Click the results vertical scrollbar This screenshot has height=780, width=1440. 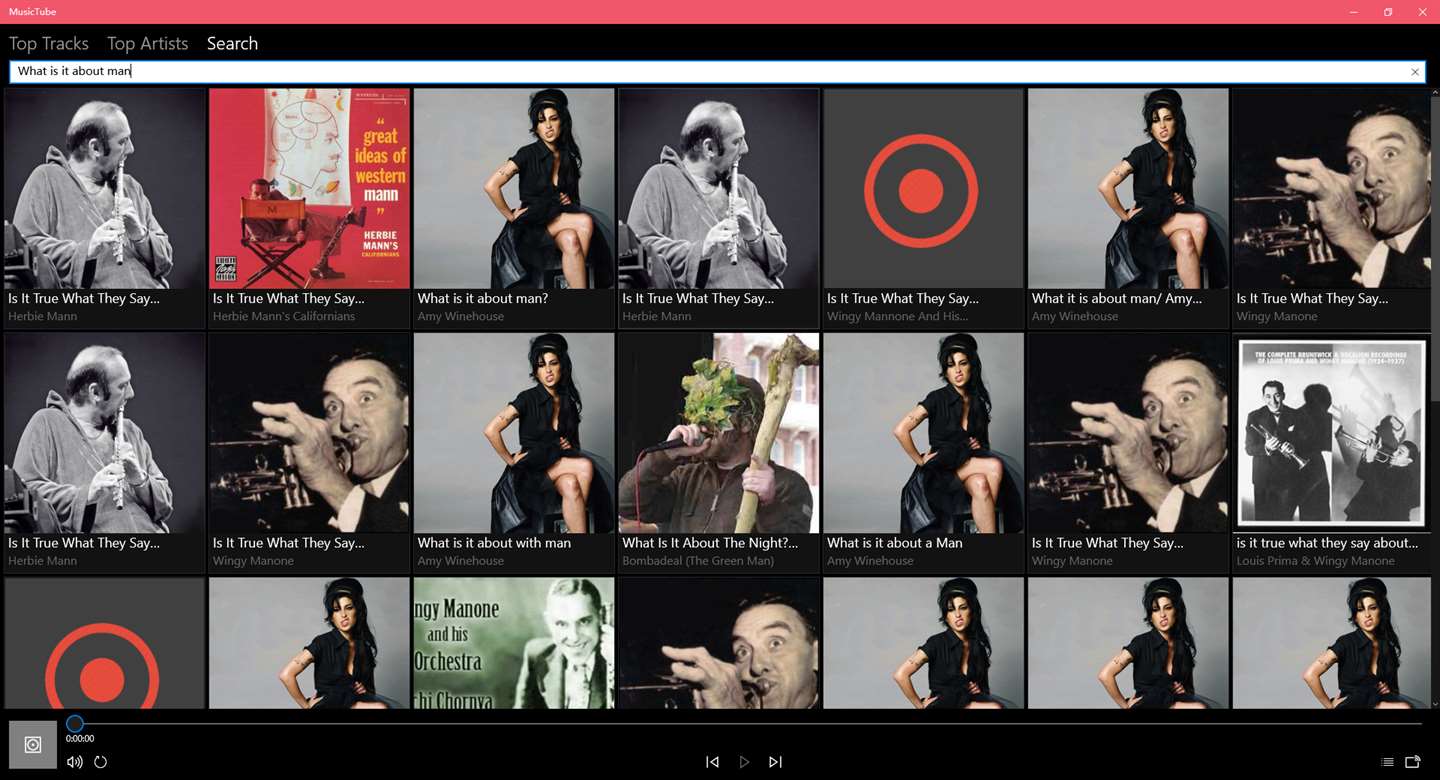click(x=1435, y=250)
